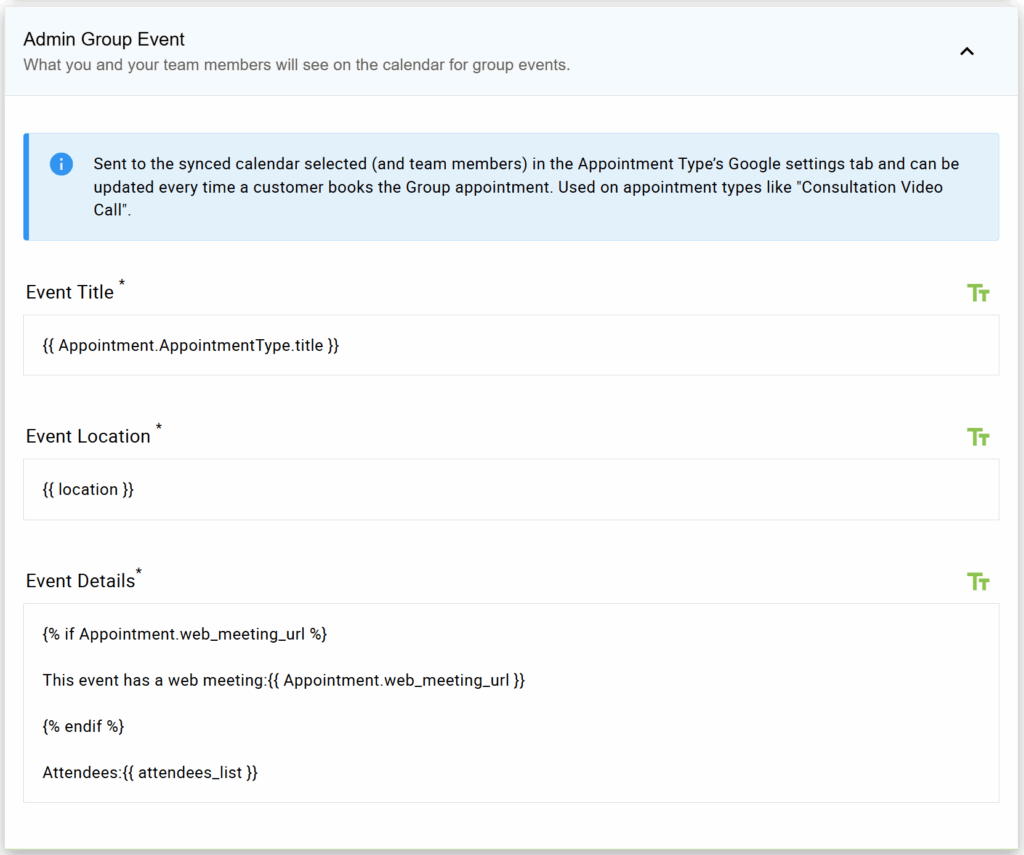Click the green Tt icon beside Event Details

(978, 581)
